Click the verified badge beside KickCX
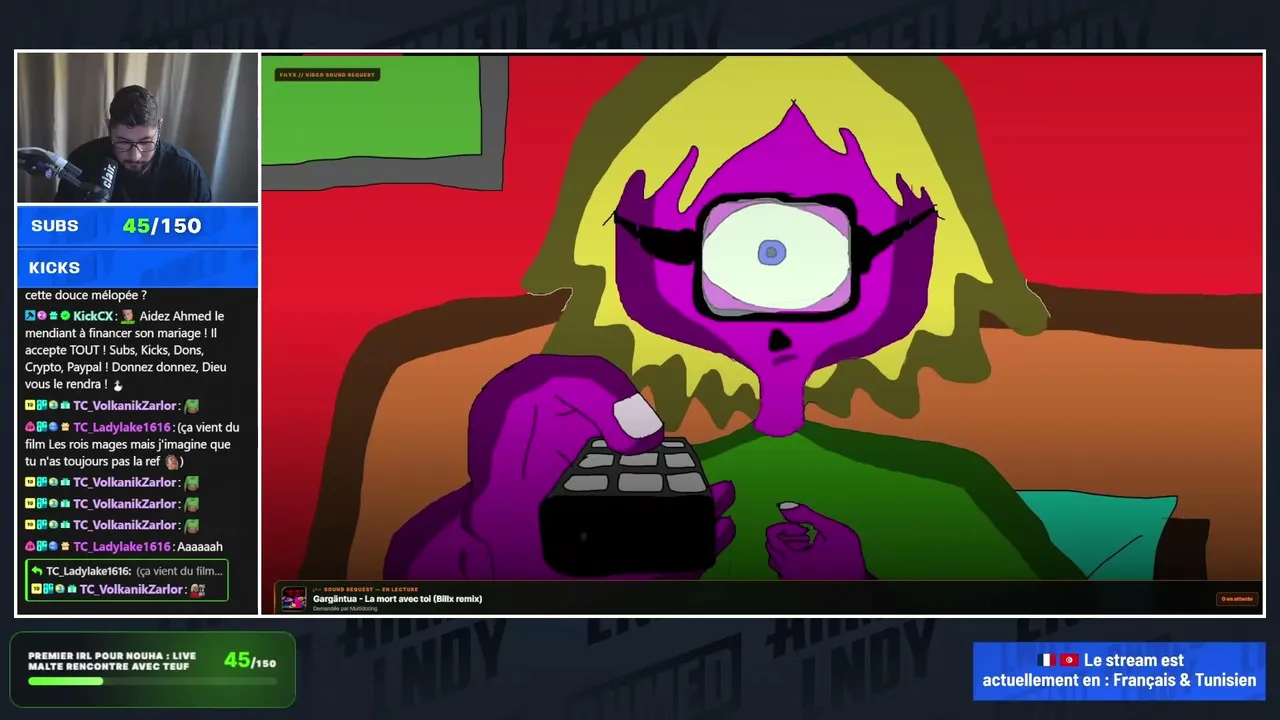The image size is (1280, 720). point(66,316)
